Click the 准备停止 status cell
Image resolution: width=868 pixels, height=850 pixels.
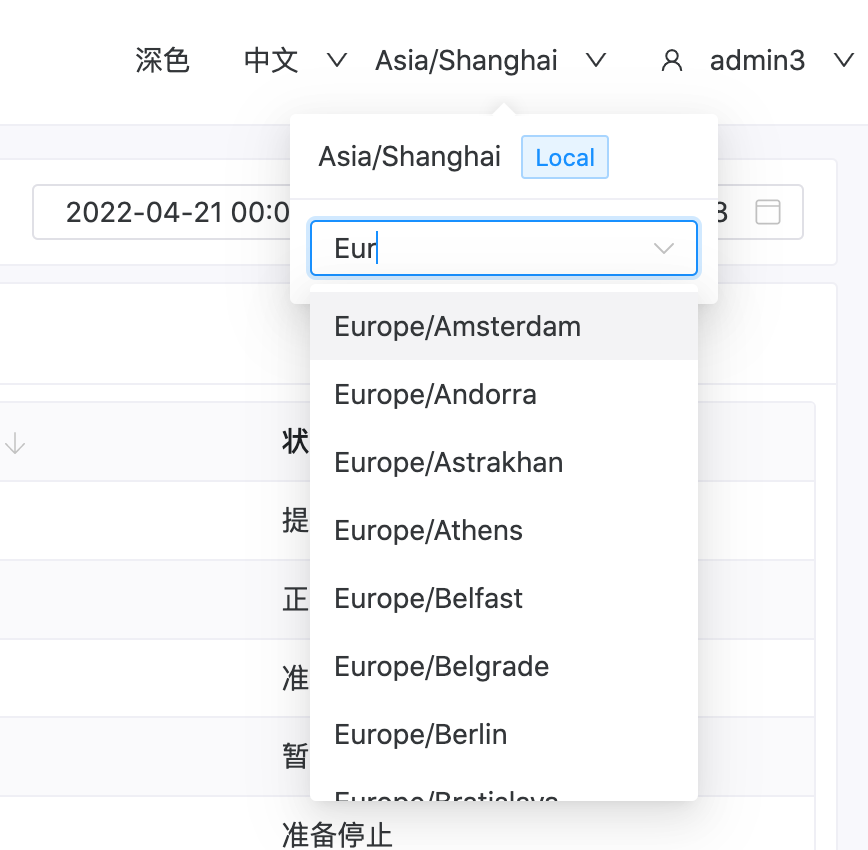tap(337, 834)
